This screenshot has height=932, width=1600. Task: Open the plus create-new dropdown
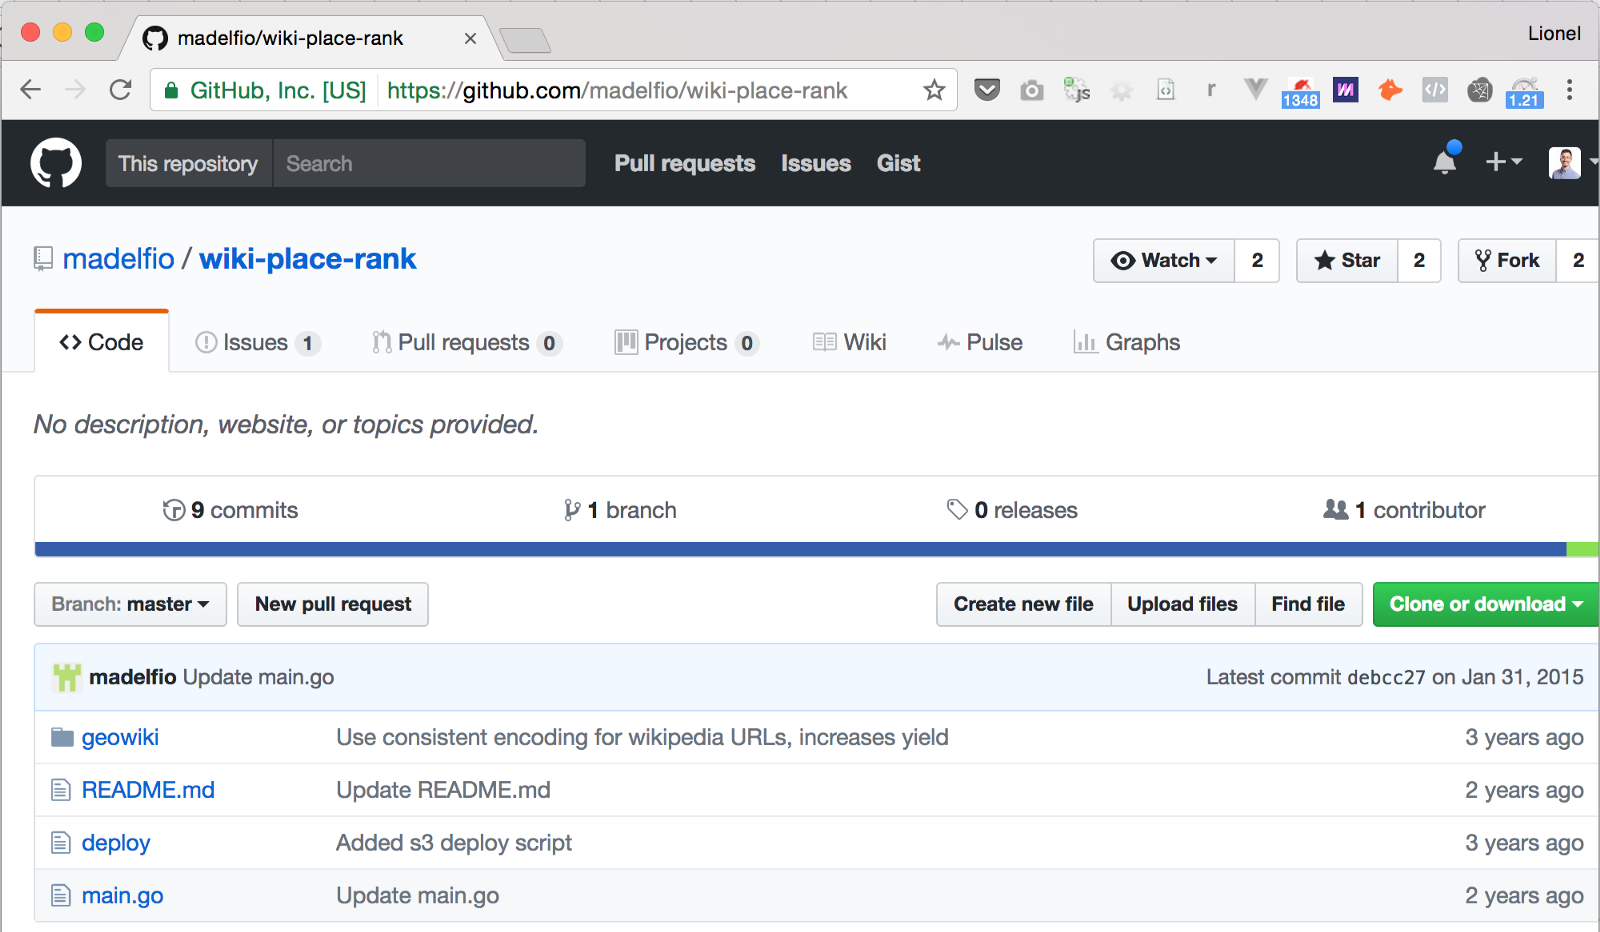coord(1503,162)
